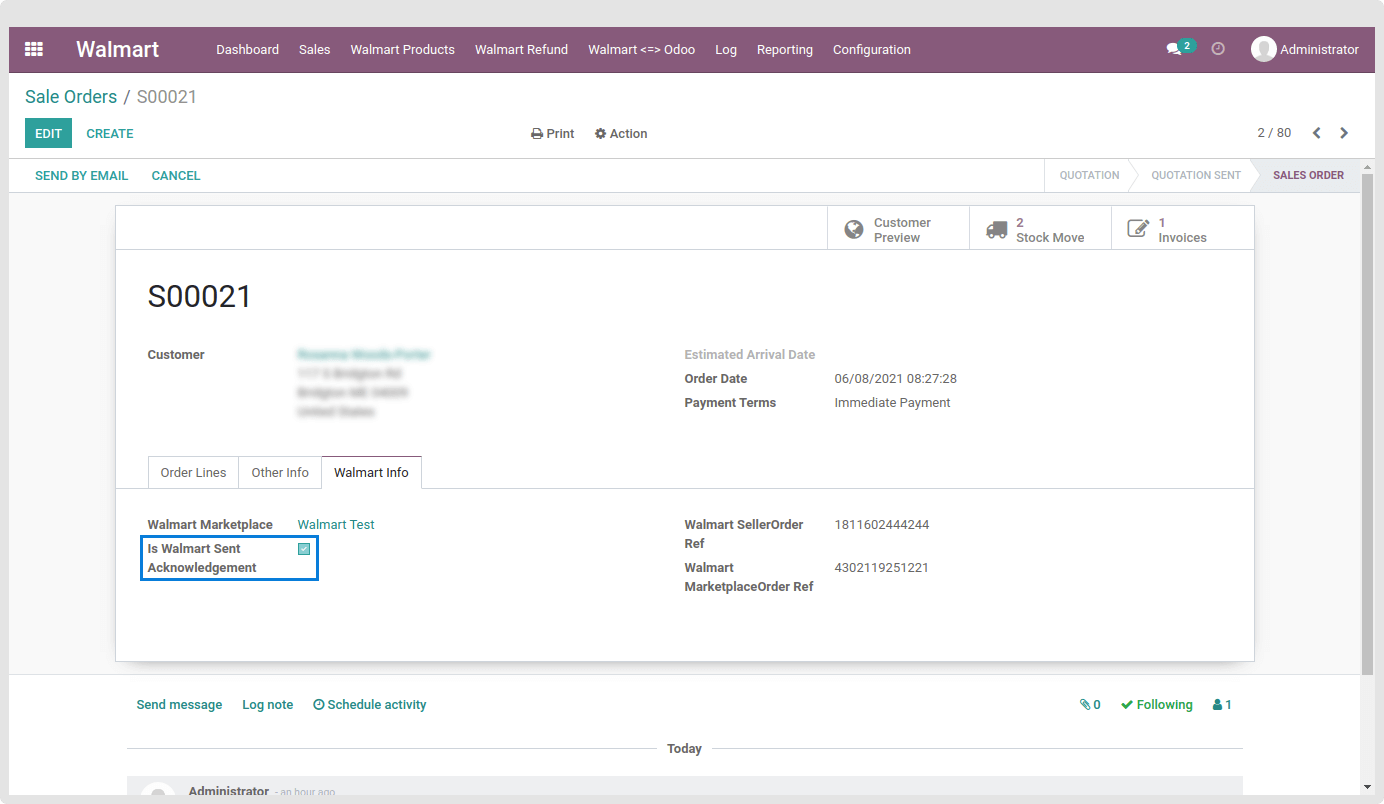Image resolution: width=1384 pixels, height=804 pixels.
Task: Click the CREATE button
Action: (110, 133)
